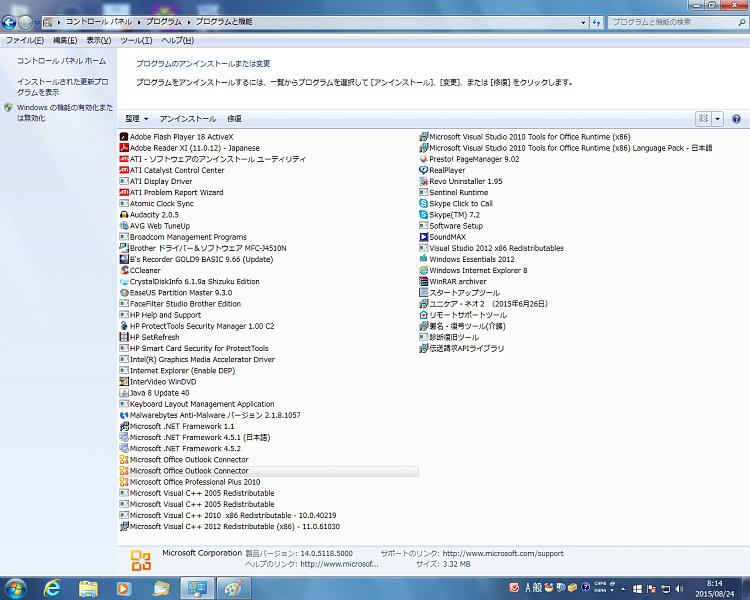Click the CCleaner program icon
The height and width of the screenshot is (600, 750).
click(x=124, y=270)
